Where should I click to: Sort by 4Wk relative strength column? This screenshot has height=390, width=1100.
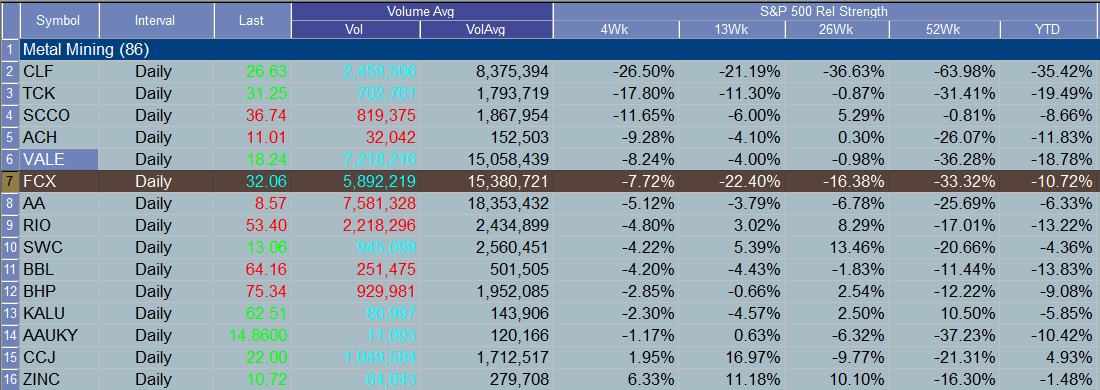click(x=615, y=29)
